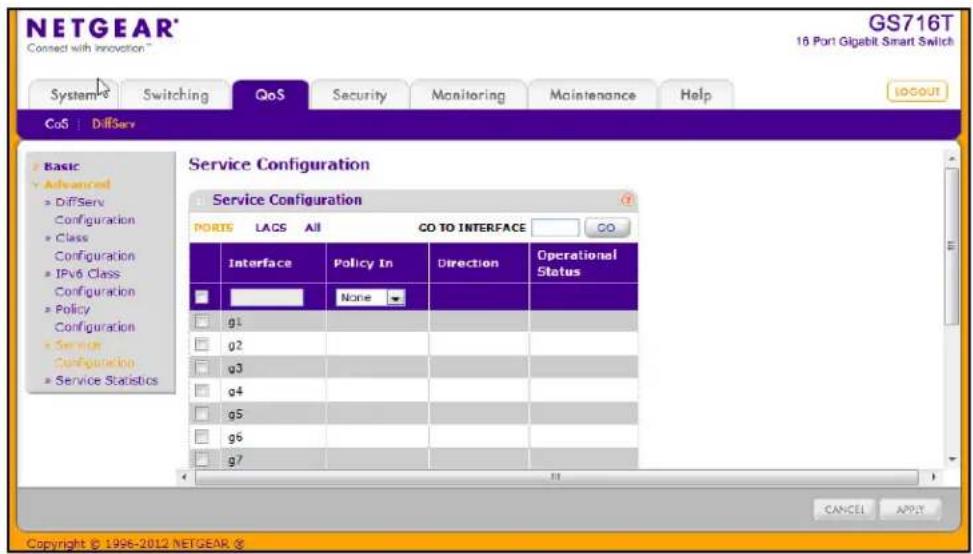Open DiffServ Configuration in sidebar
Viewport: 973px width, 554px height.
coord(94,211)
